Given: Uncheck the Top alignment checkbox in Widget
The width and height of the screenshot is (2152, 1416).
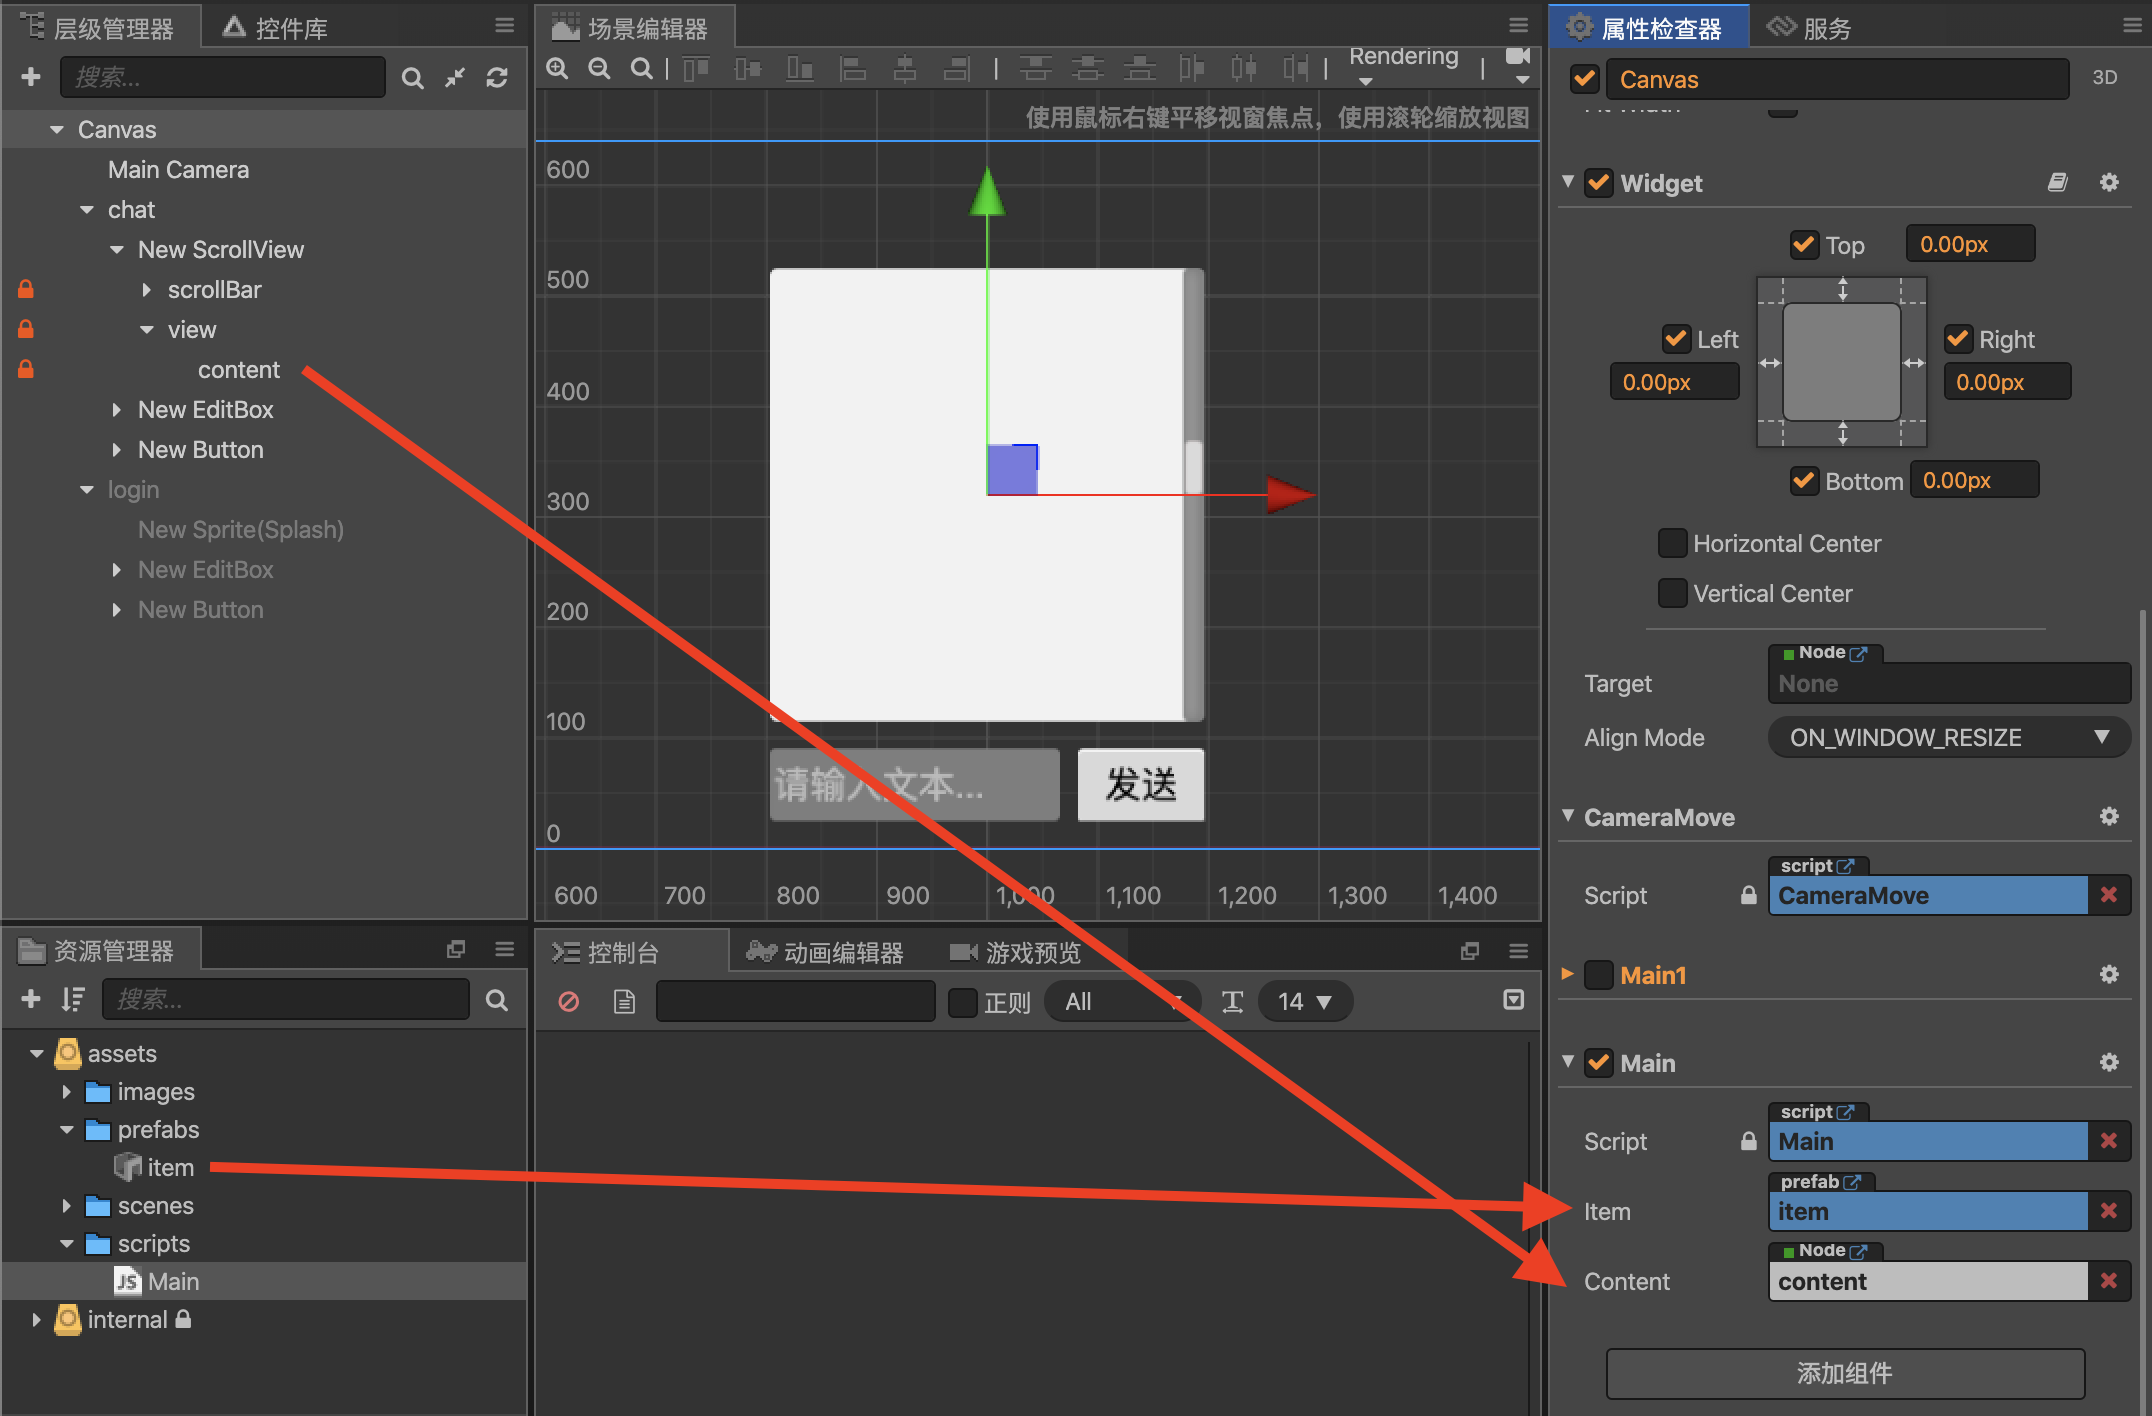Looking at the screenshot, I should pyautogui.click(x=1804, y=243).
